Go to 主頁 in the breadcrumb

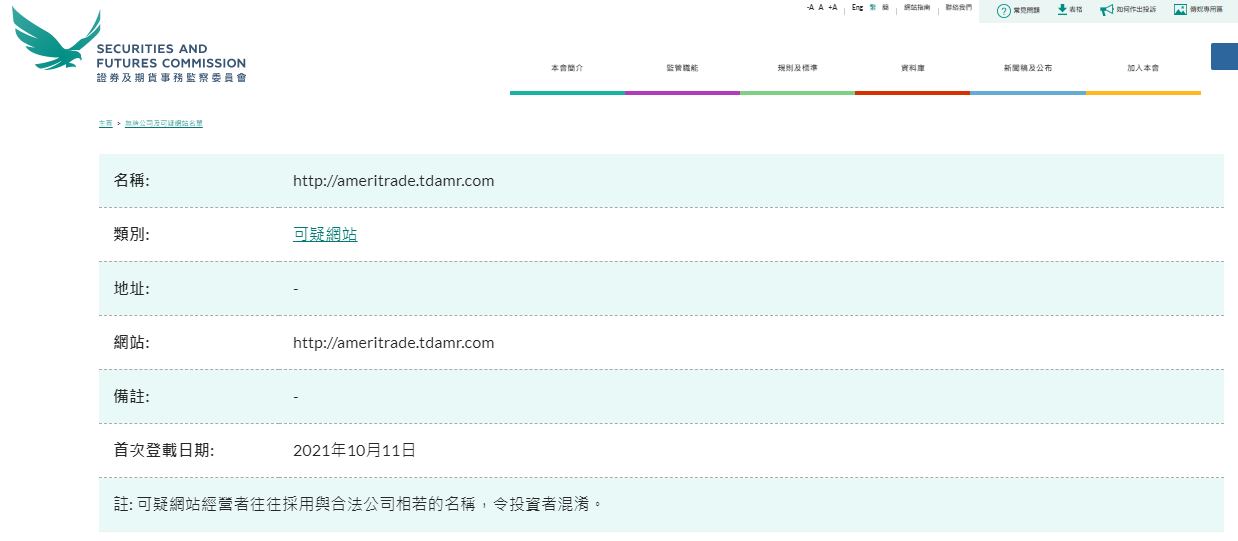(x=105, y=123)
